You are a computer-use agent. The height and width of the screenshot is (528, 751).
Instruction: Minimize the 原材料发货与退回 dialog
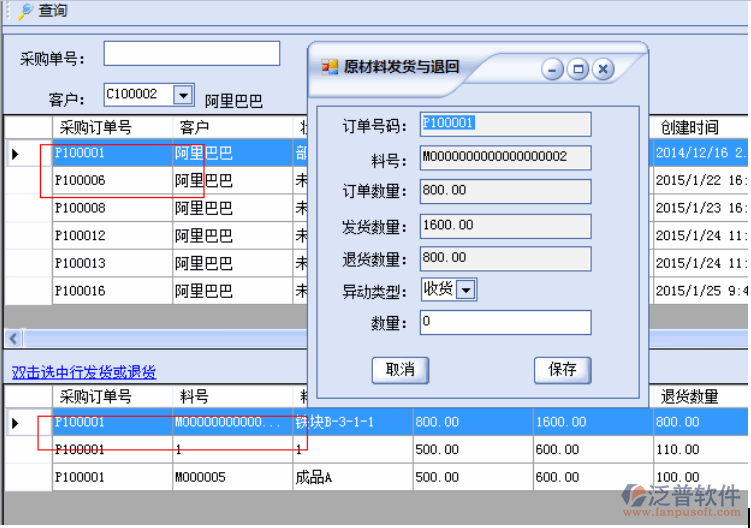coord(552,69)
